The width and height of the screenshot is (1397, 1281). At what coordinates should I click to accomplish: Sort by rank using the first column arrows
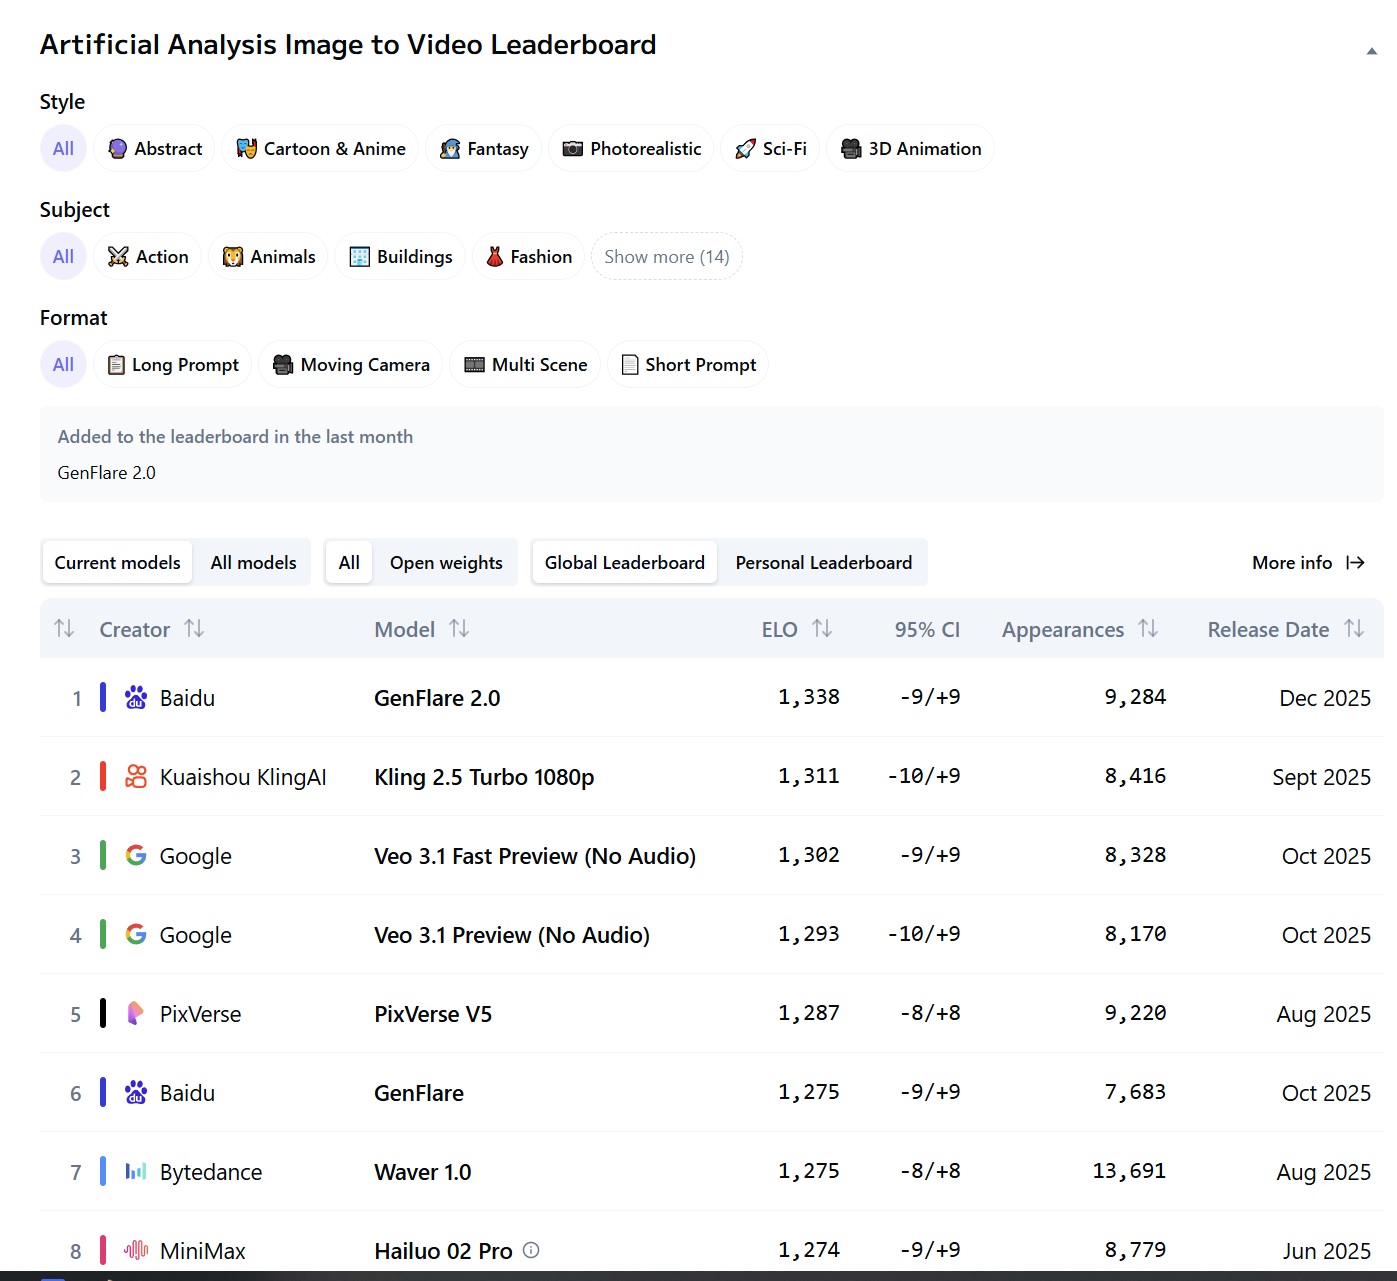64,628
